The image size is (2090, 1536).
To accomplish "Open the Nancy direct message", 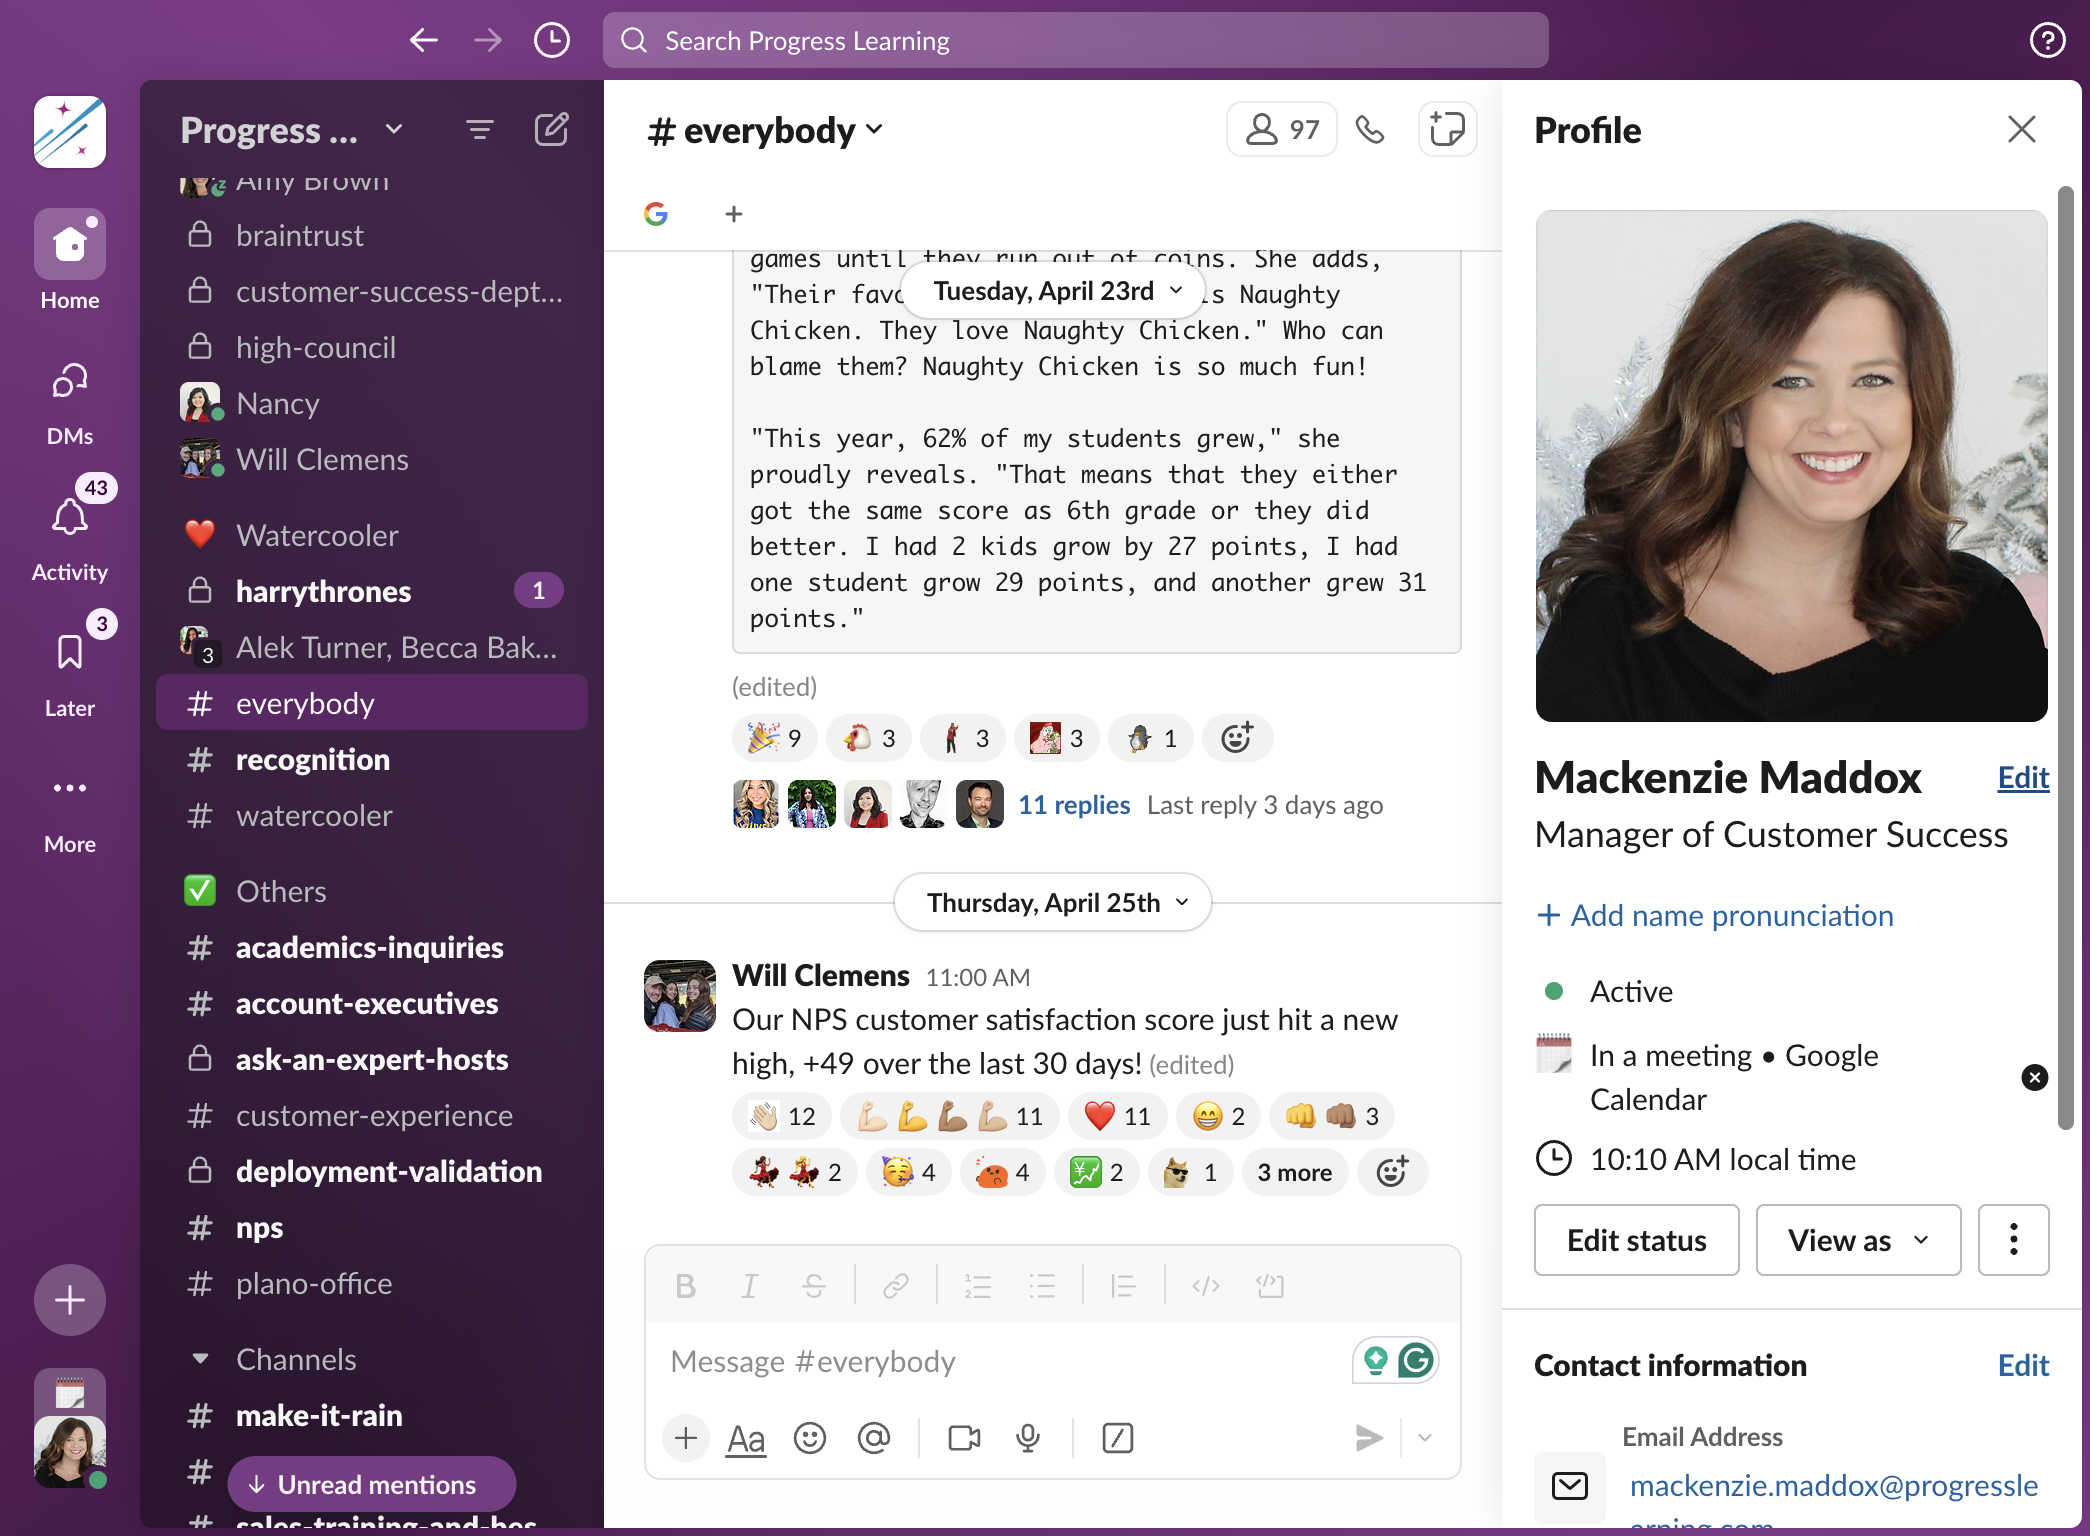I will tap(372, 403).
